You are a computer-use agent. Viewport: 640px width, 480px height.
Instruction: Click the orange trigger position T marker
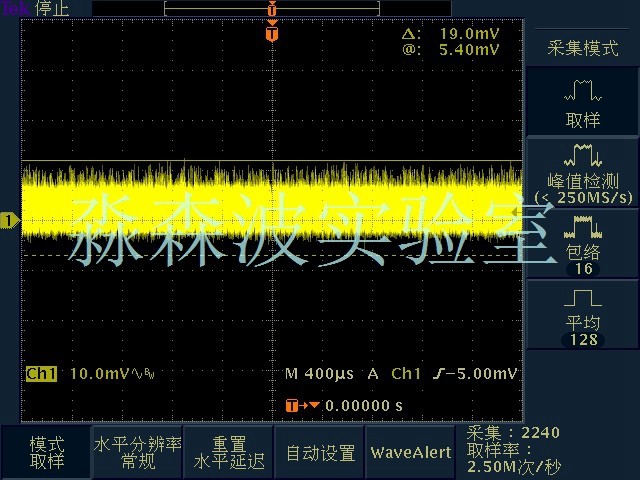272,33
